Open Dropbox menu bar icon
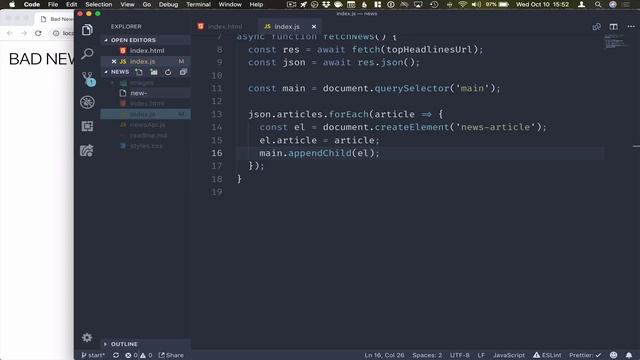This screenshot has height=360, width=640. coord(326,4)
